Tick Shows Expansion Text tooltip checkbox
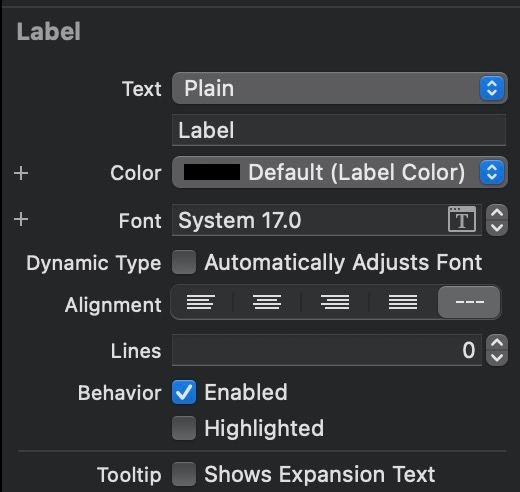The image size is (520, 492). click(184, 474)
